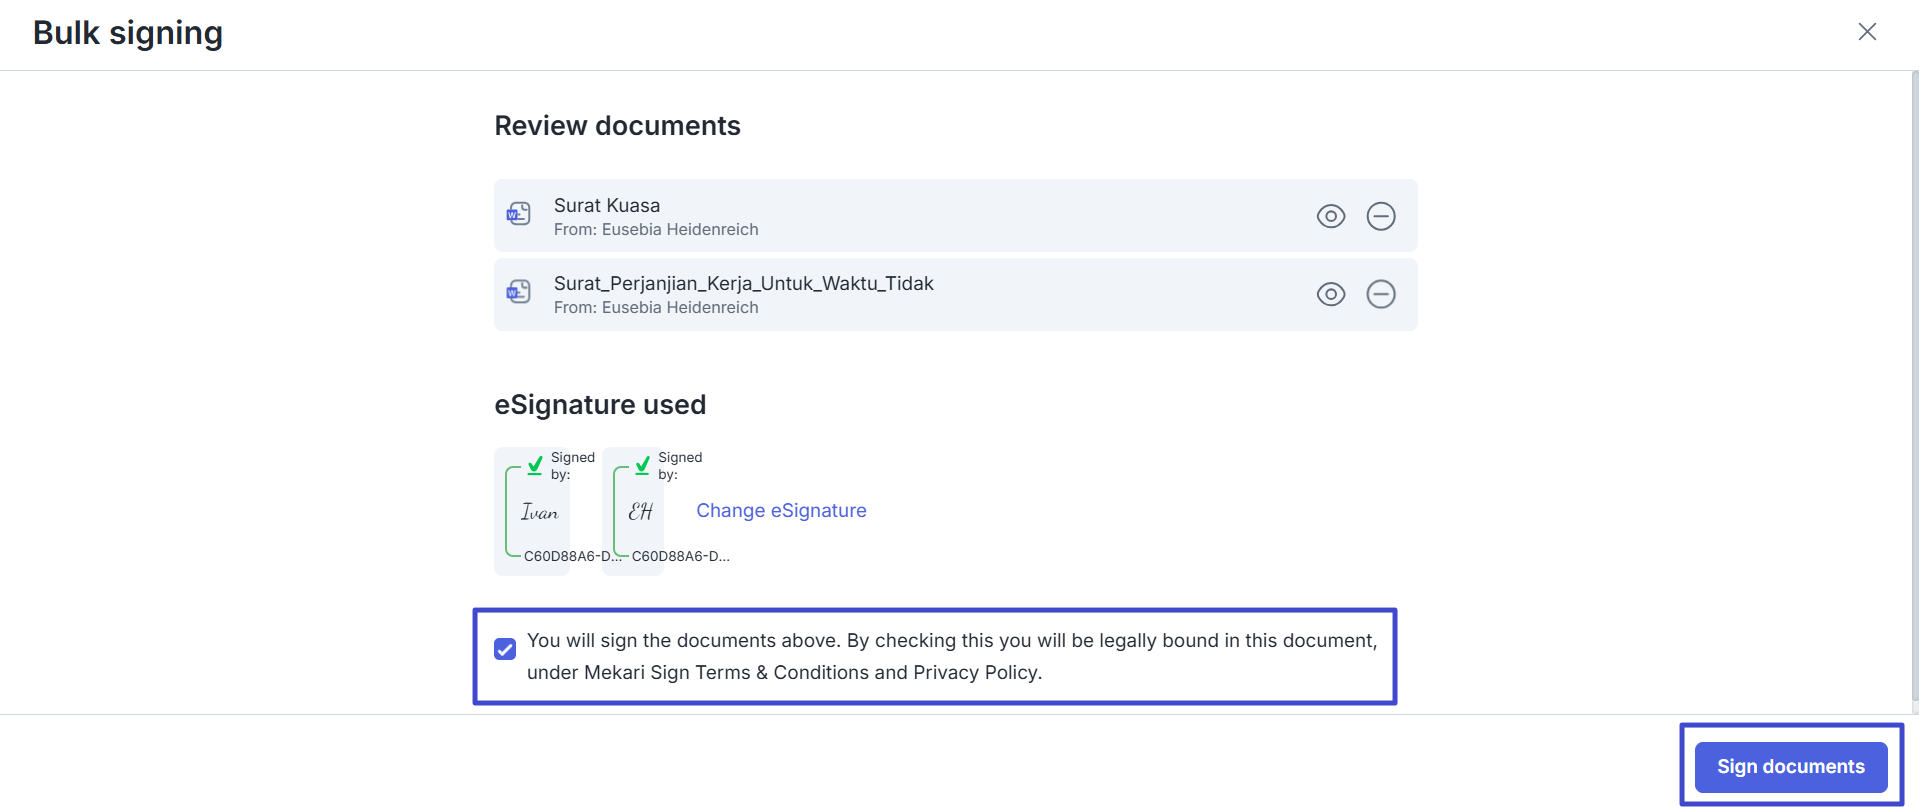The width and height of the screenshot is (1919, 807).
Task: Click the vertical scrollbar on right edge
Action: pos(1913,390)
